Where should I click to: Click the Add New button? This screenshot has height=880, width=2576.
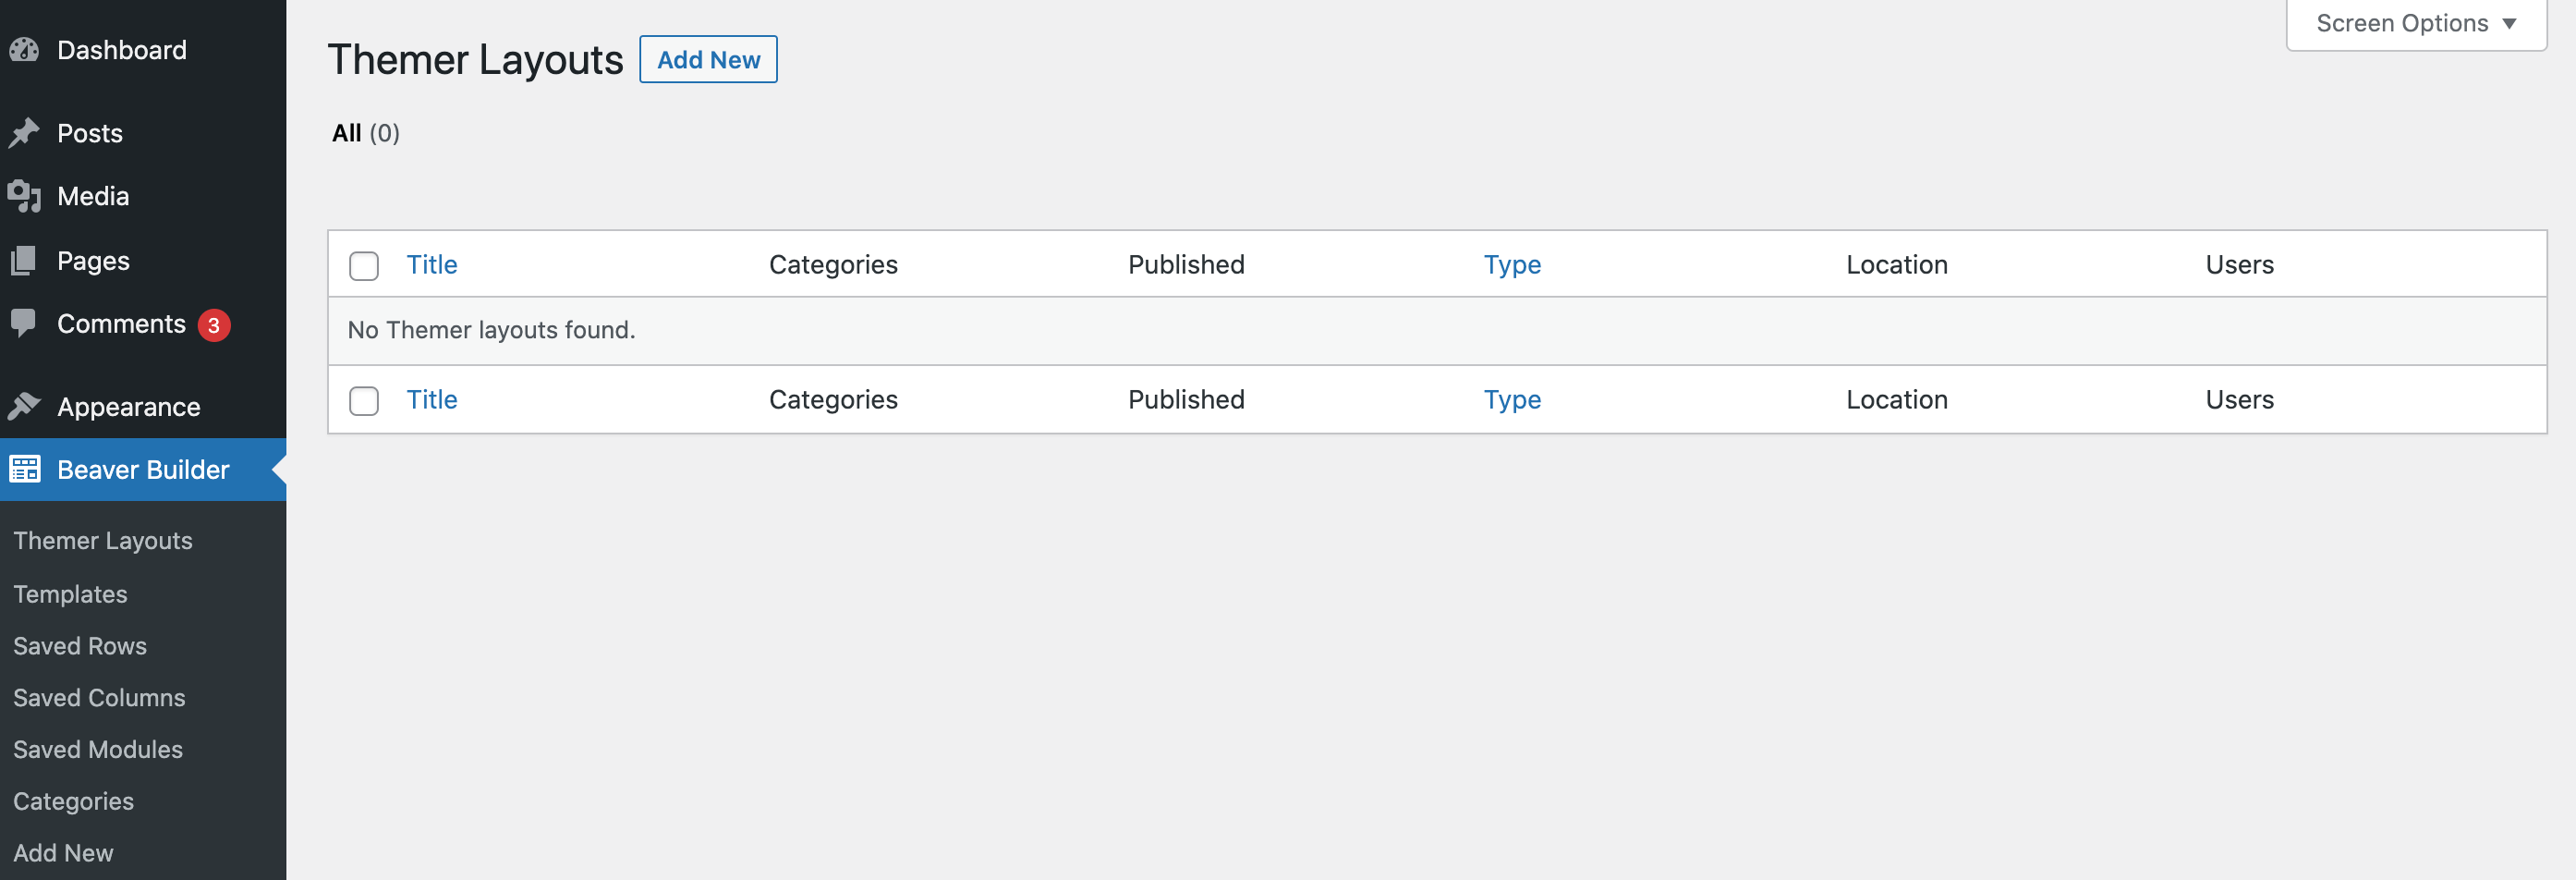click(x=708, y=59)
